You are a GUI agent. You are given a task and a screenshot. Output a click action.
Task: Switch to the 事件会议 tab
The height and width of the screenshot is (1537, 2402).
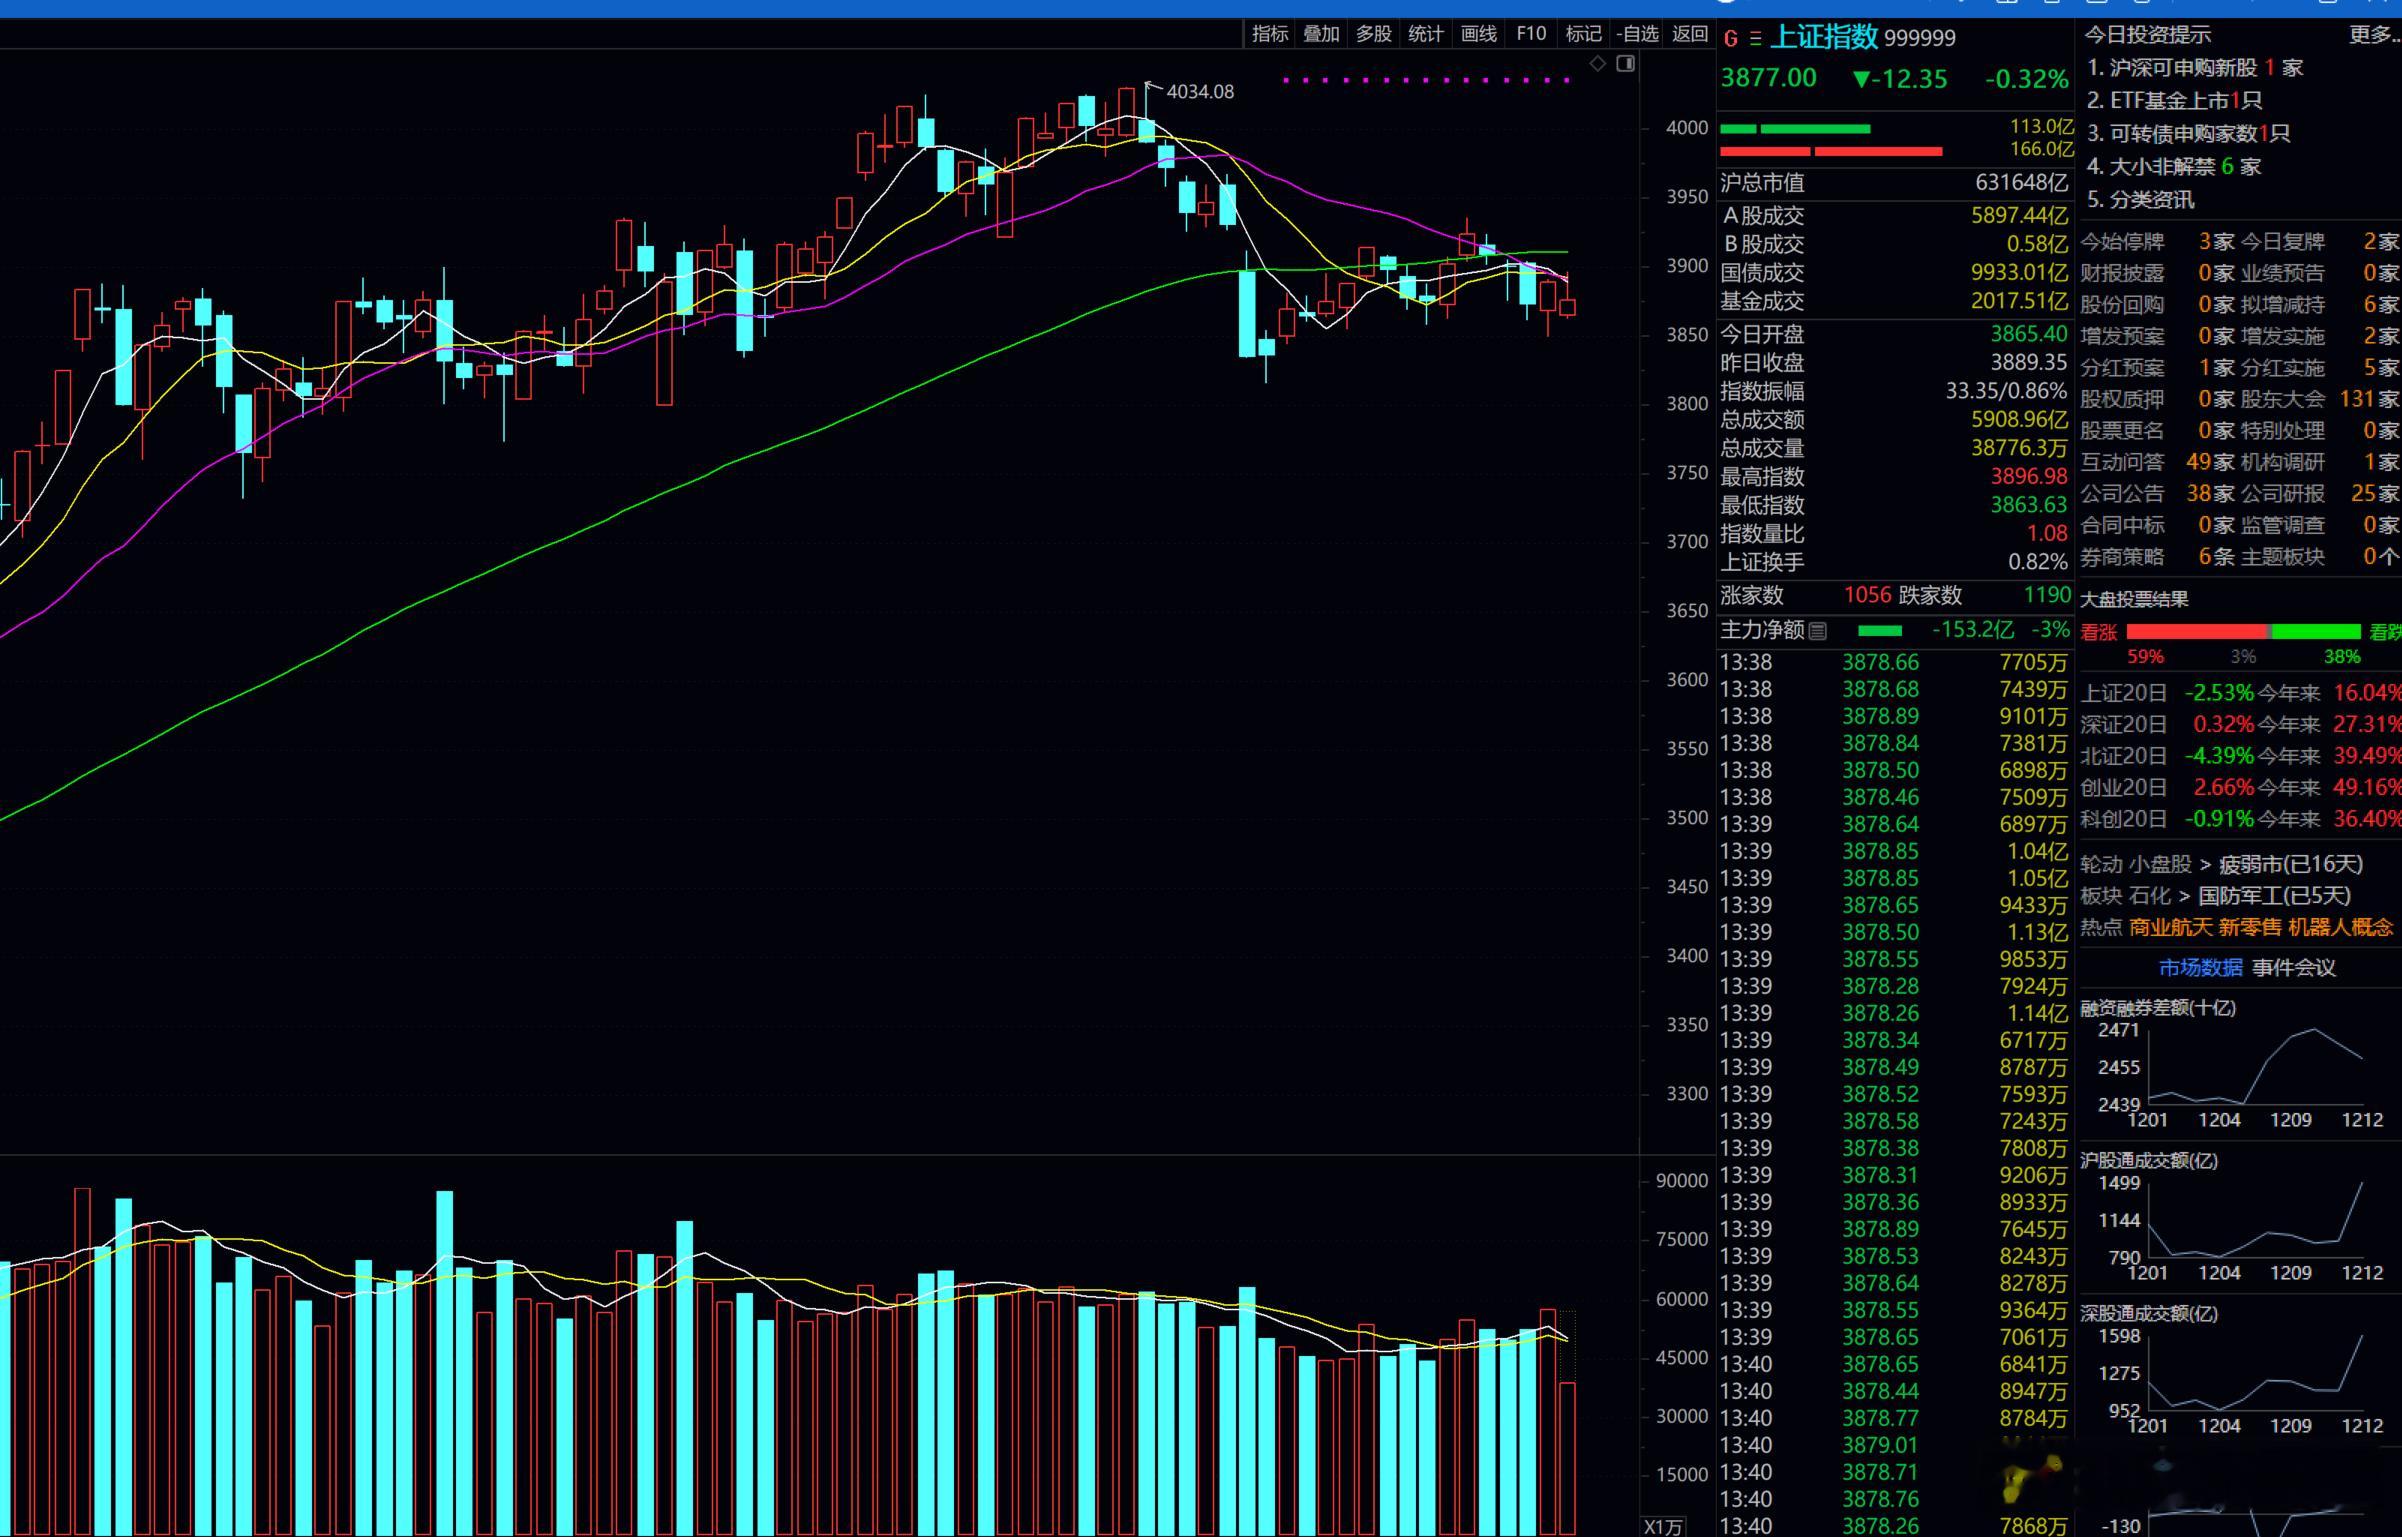click(x=2293, y=968)
